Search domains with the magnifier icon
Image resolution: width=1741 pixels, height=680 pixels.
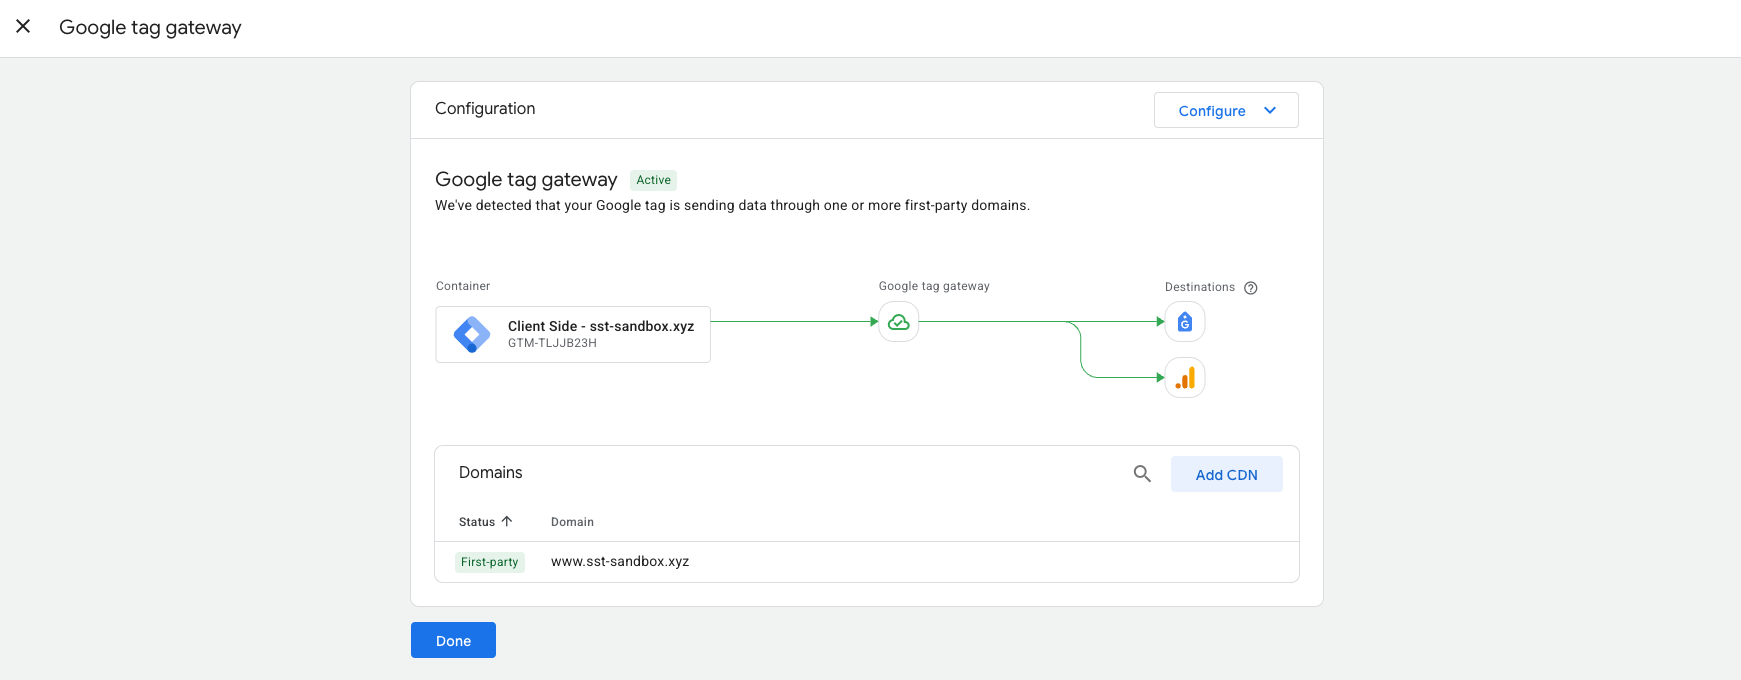1142,474
